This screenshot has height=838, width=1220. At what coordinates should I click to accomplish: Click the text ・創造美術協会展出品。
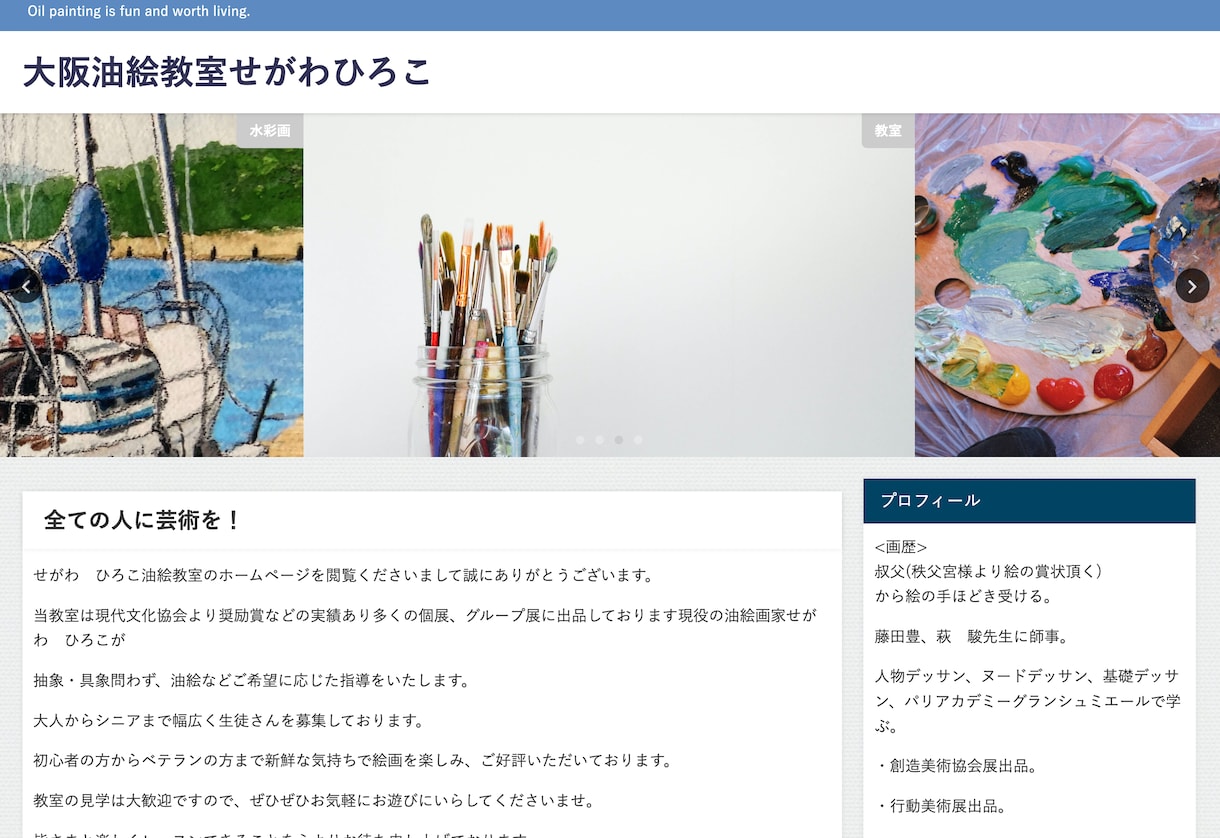coord(958,767)
